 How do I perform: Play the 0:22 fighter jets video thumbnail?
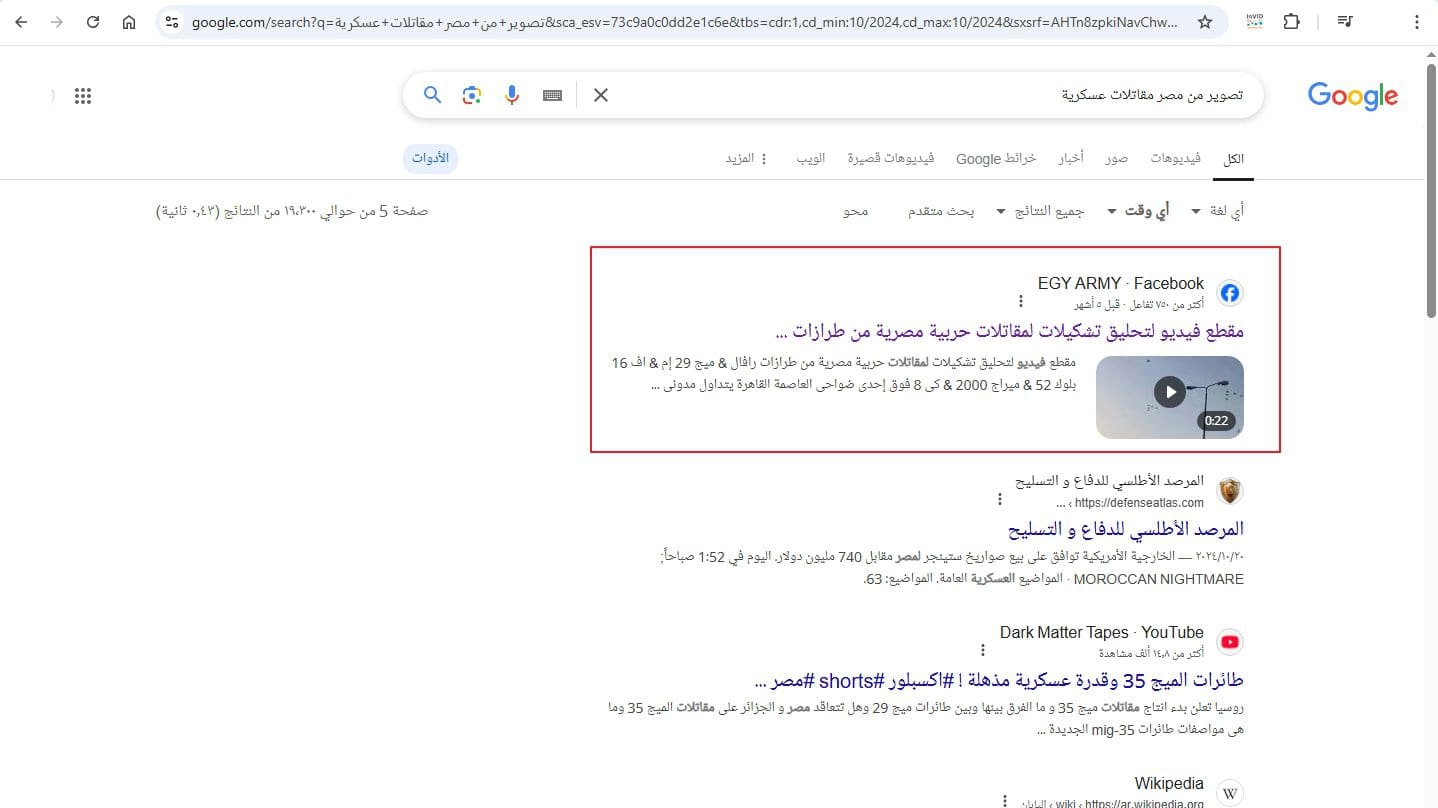click(1169, 392)
